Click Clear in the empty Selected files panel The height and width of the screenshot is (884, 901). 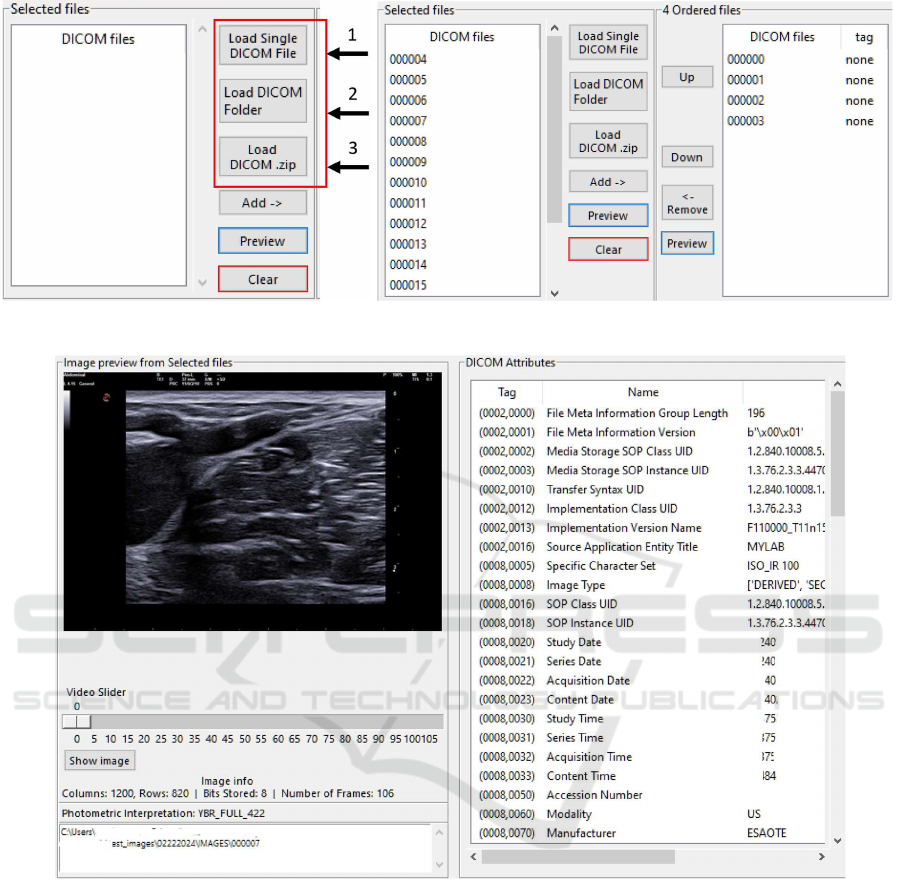263,279
